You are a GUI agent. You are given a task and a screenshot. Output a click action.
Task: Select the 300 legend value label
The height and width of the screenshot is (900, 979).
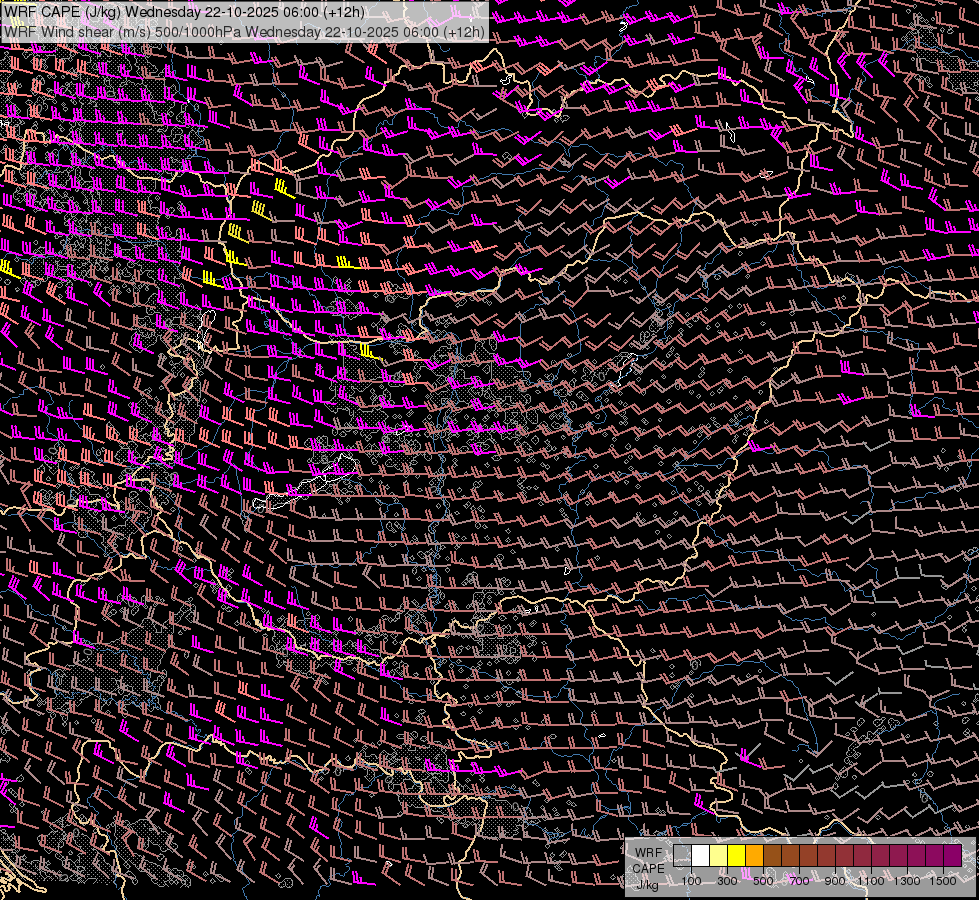727,881
